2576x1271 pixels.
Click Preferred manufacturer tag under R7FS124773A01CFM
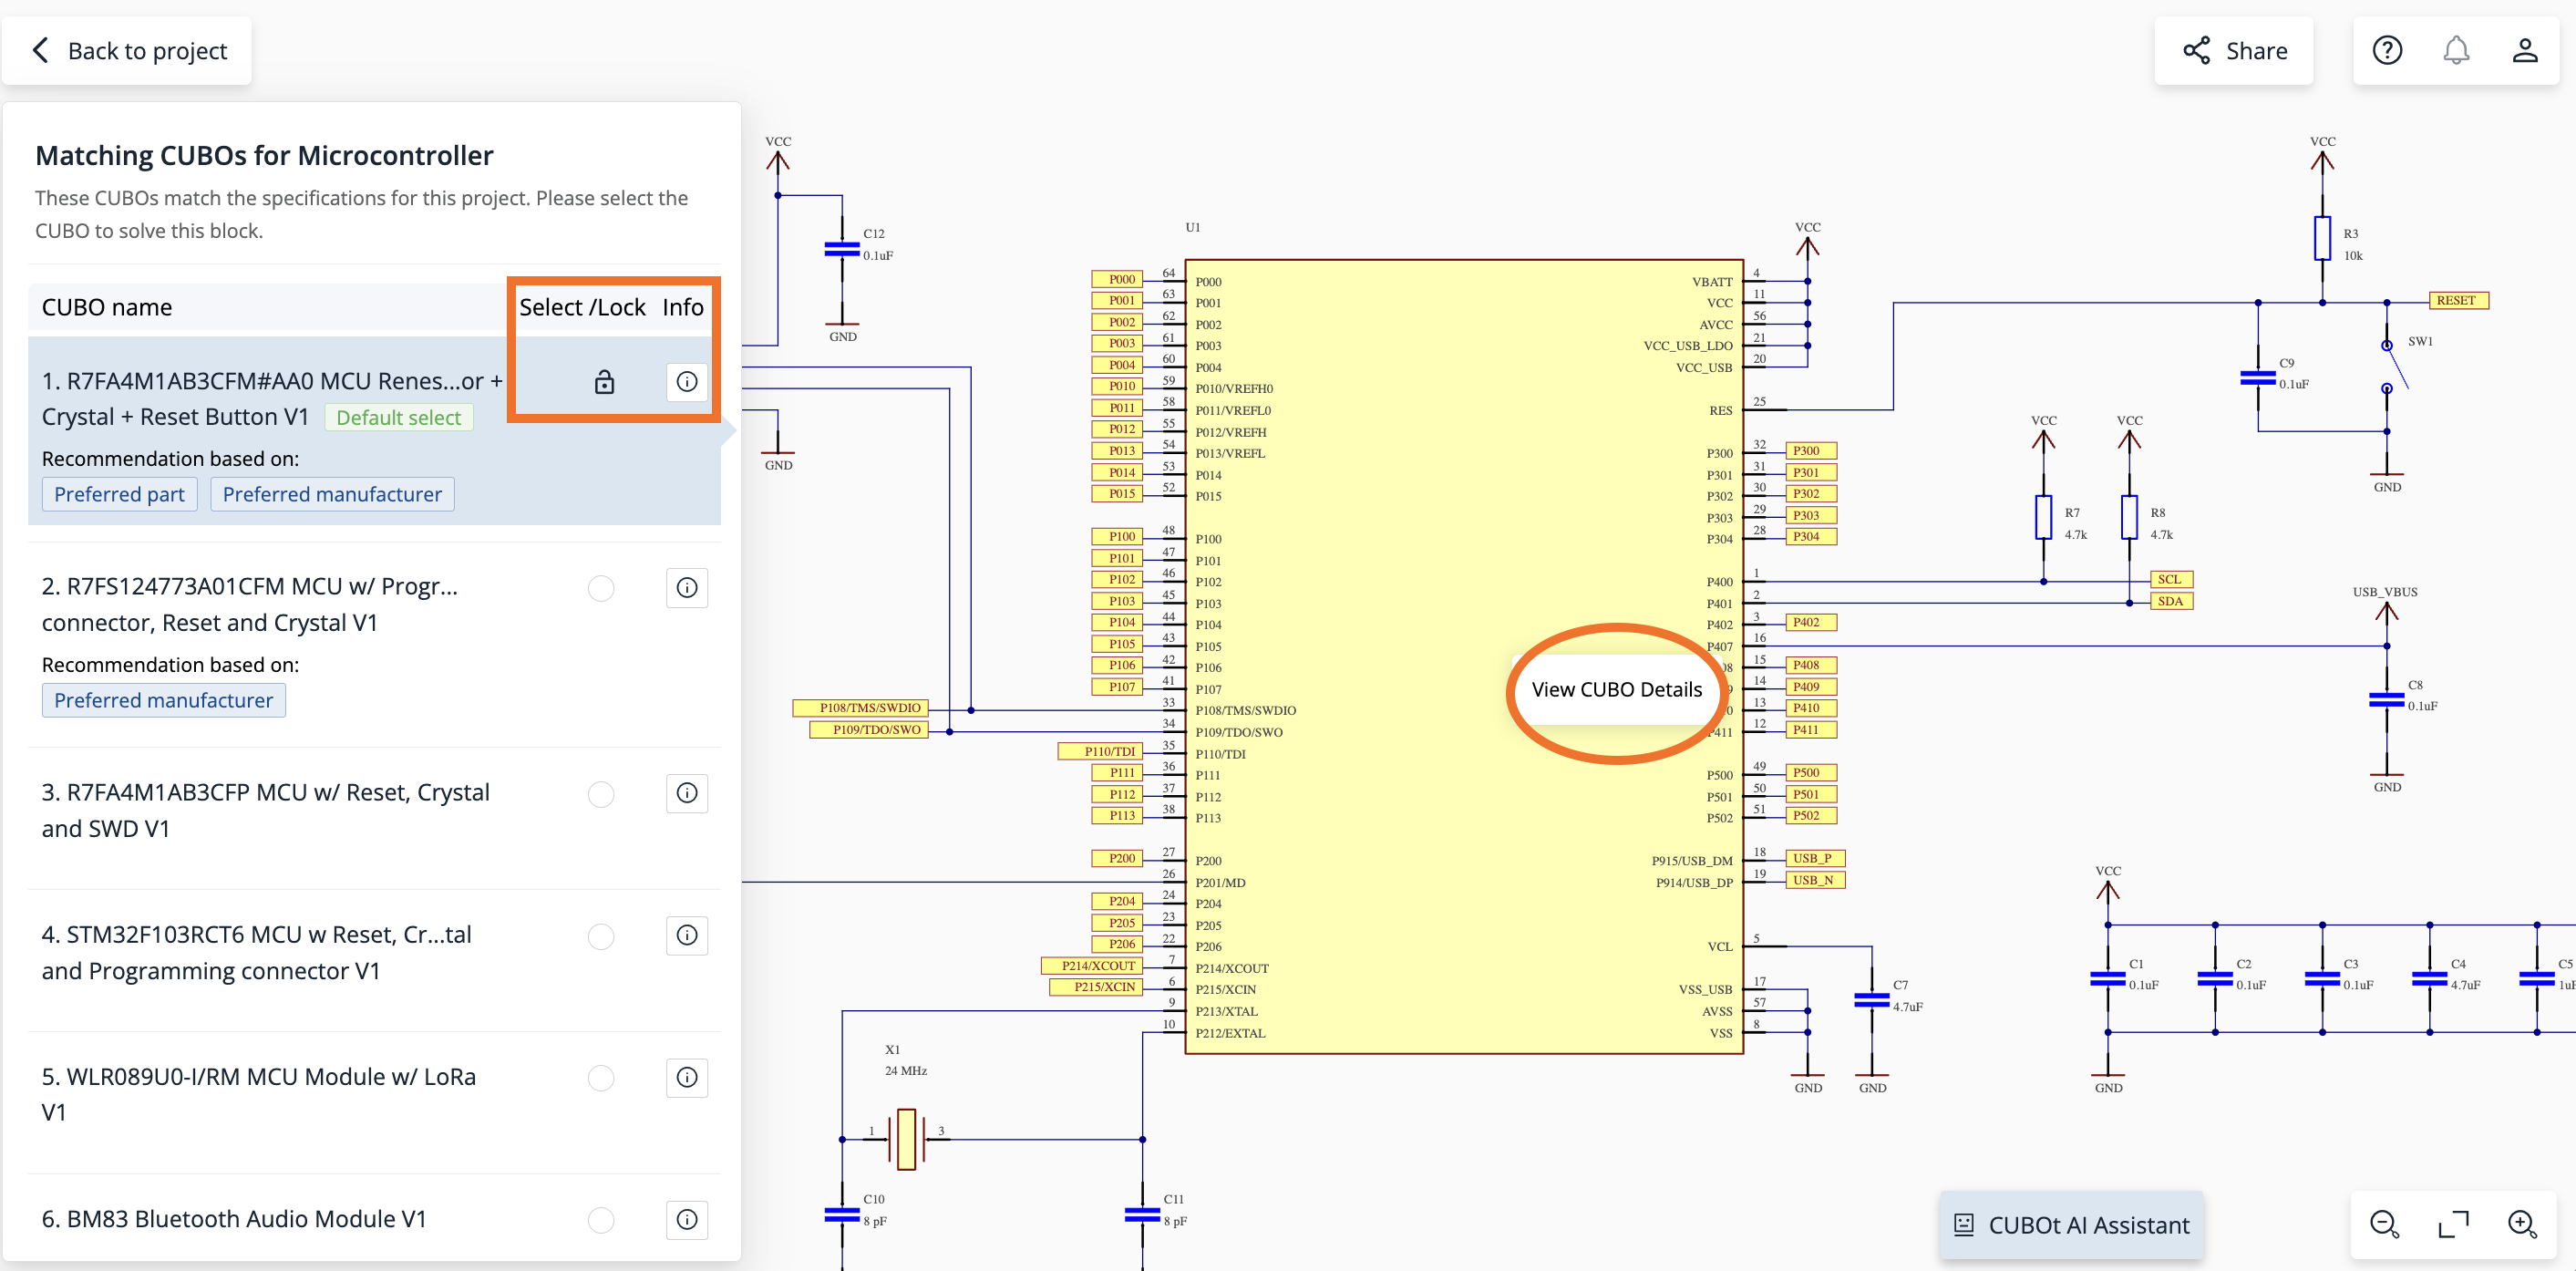point(163,701)
